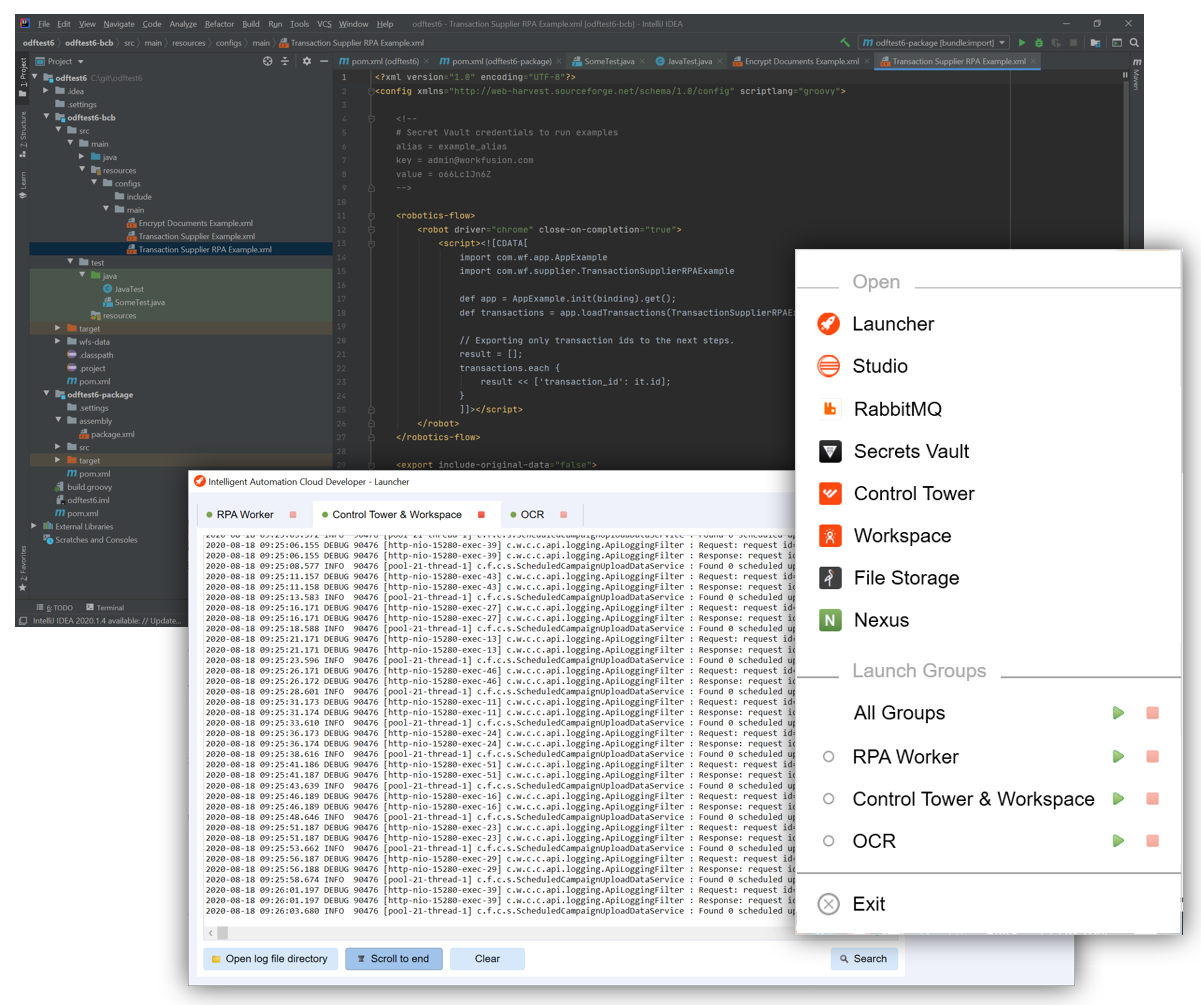Click the Debug bug icon in IntelliJ
Viewport: 1201px width, 1005px height.
click(1040, 43)
